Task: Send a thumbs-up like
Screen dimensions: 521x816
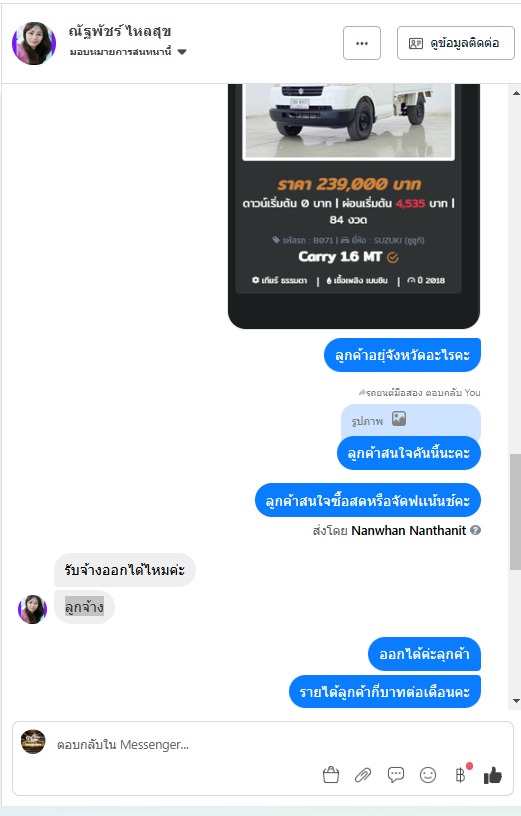Action: click(x=493, y=775)
